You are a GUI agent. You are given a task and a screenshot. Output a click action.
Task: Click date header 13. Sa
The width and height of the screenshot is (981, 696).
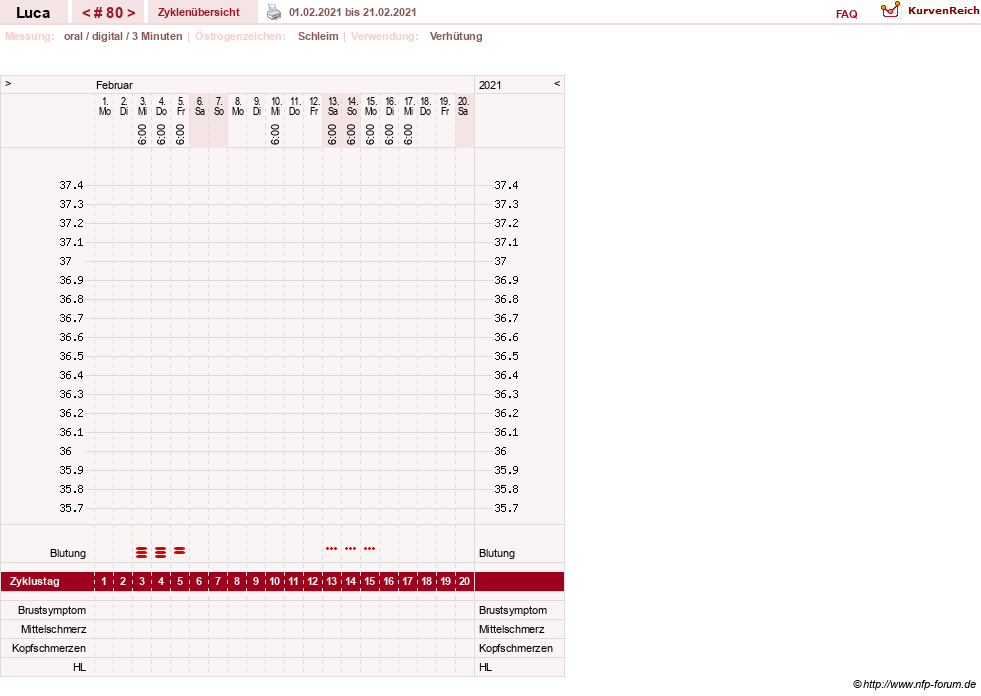[x=333, y=106]
